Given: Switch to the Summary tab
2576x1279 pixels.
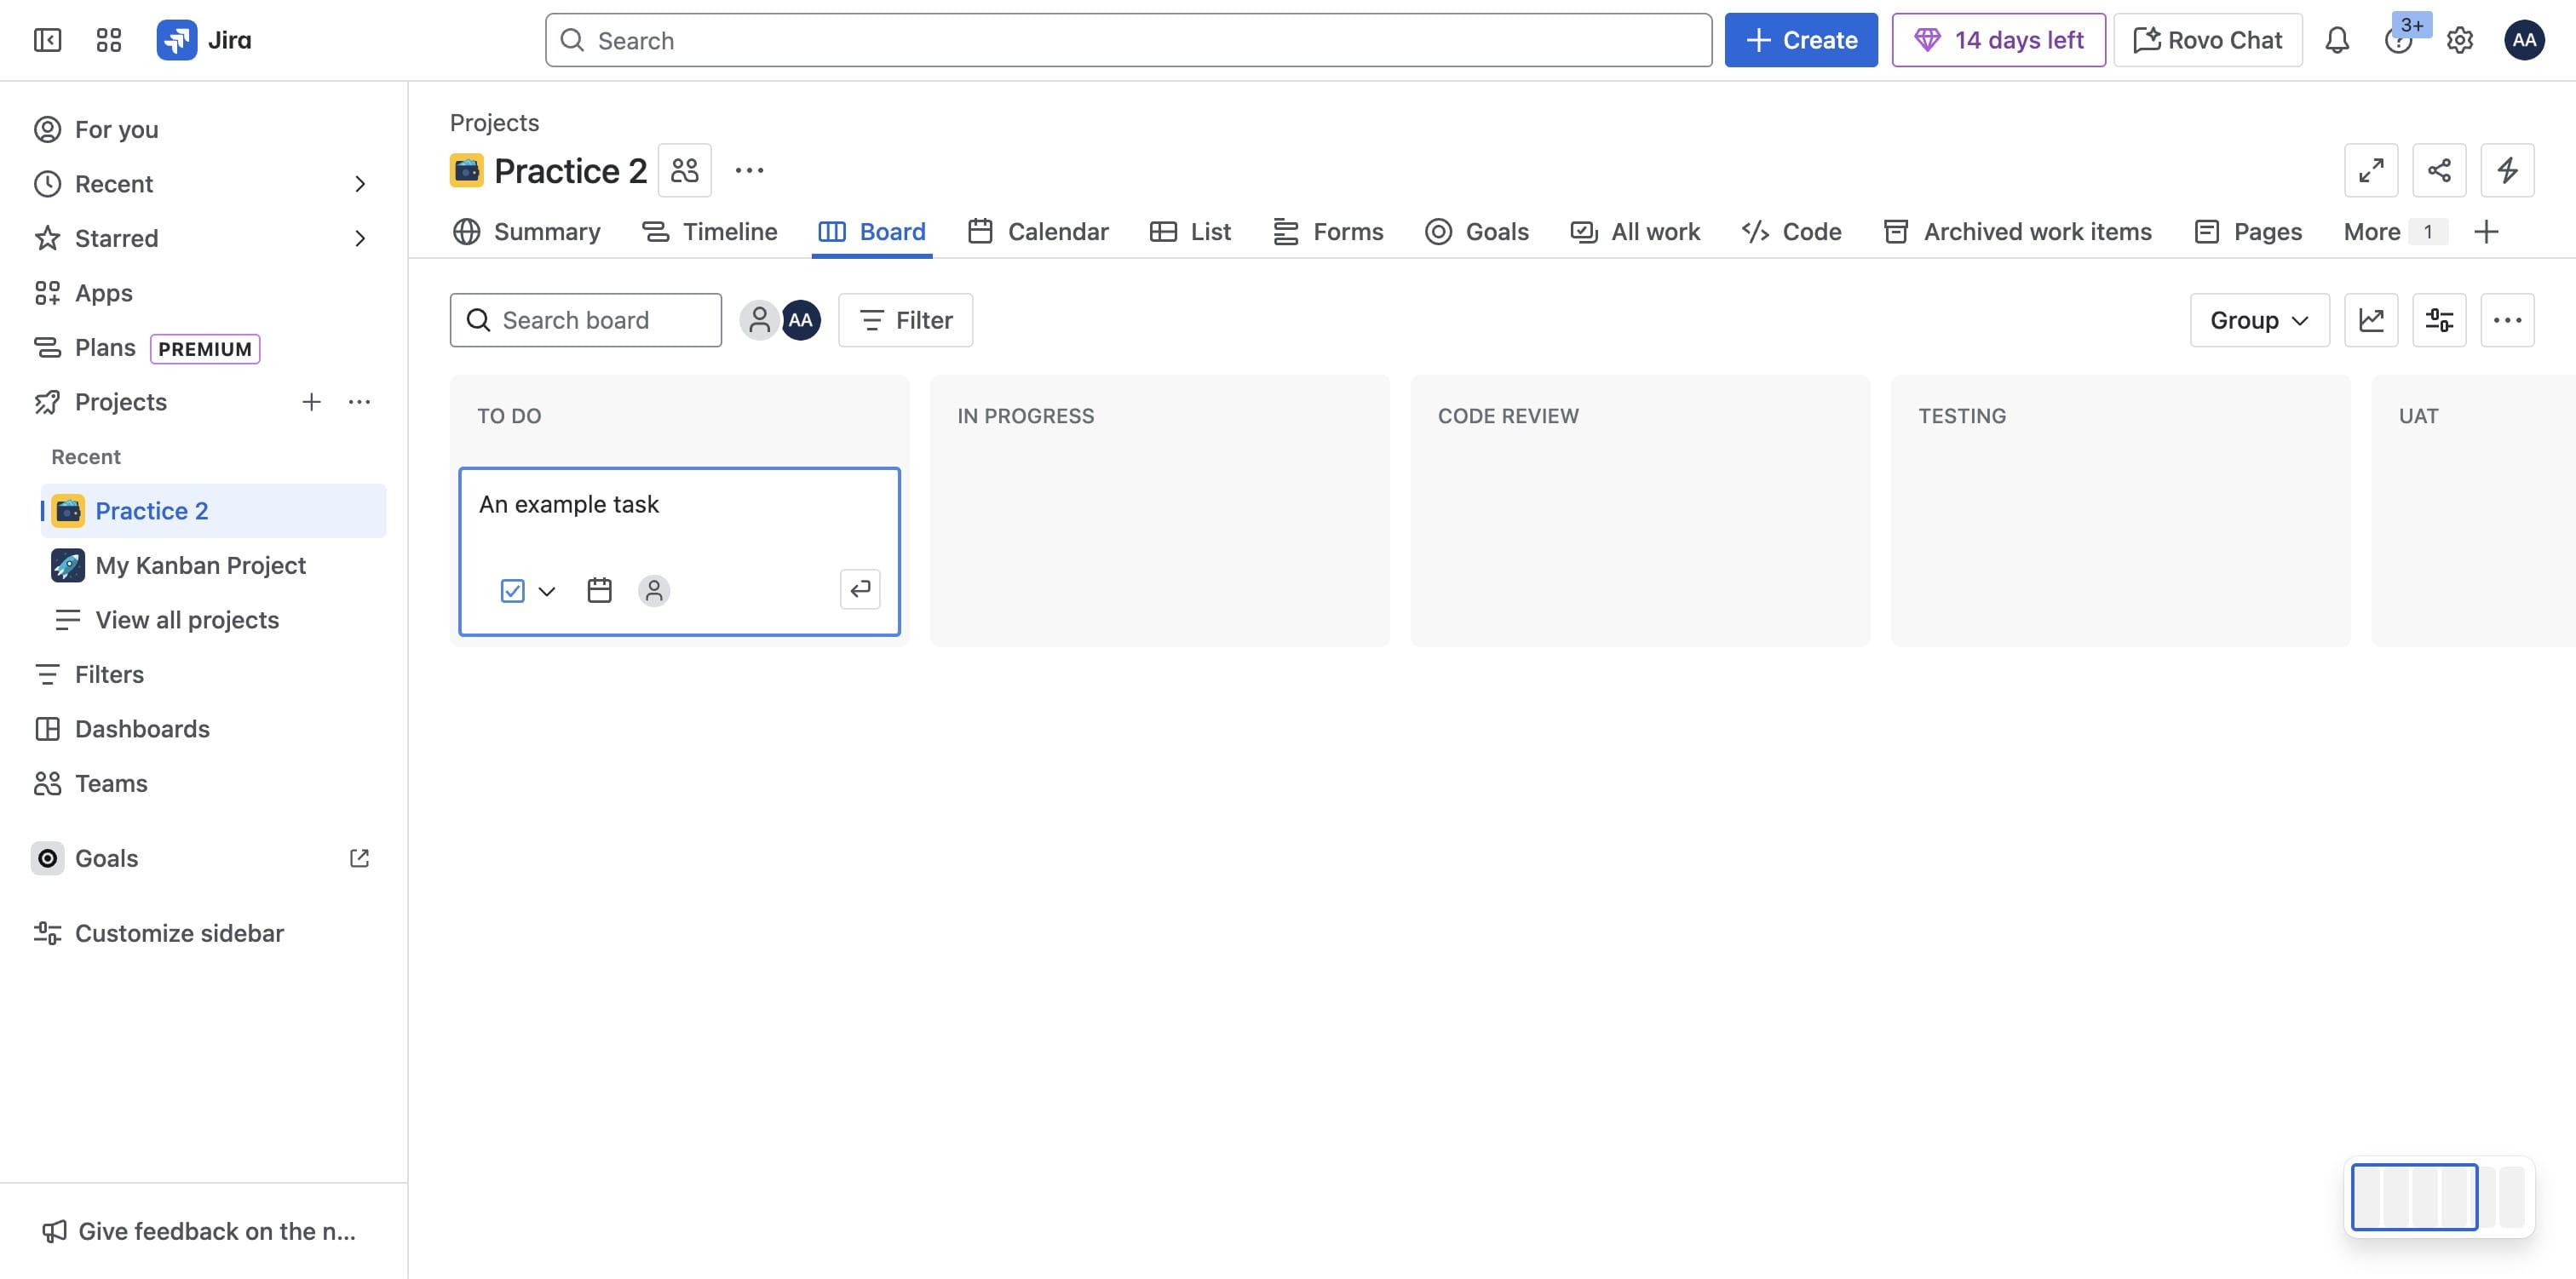Looking at the screenshot, I should click(527, 232).
